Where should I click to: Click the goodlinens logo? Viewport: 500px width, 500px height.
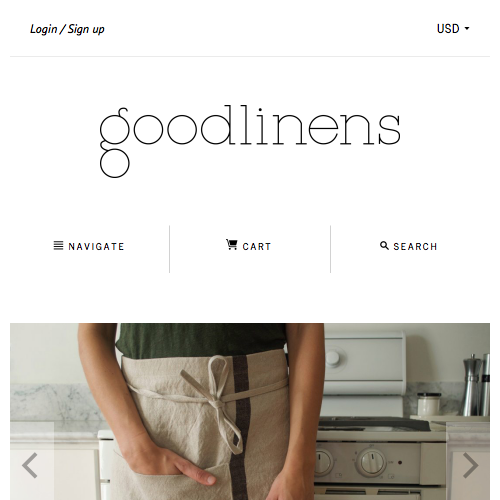250,142
